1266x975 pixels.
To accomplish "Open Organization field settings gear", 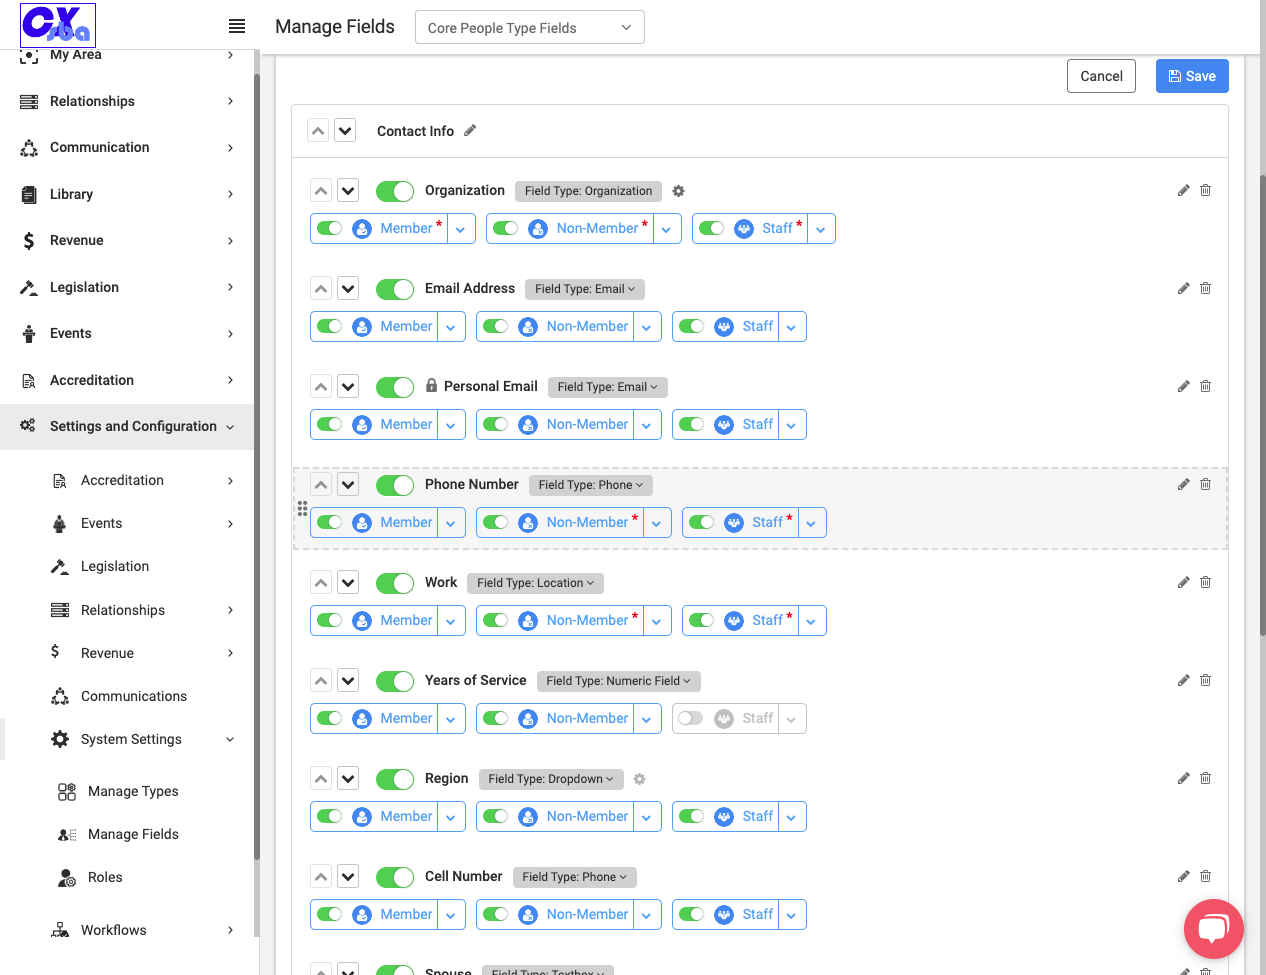I will [x=678, y=191].
